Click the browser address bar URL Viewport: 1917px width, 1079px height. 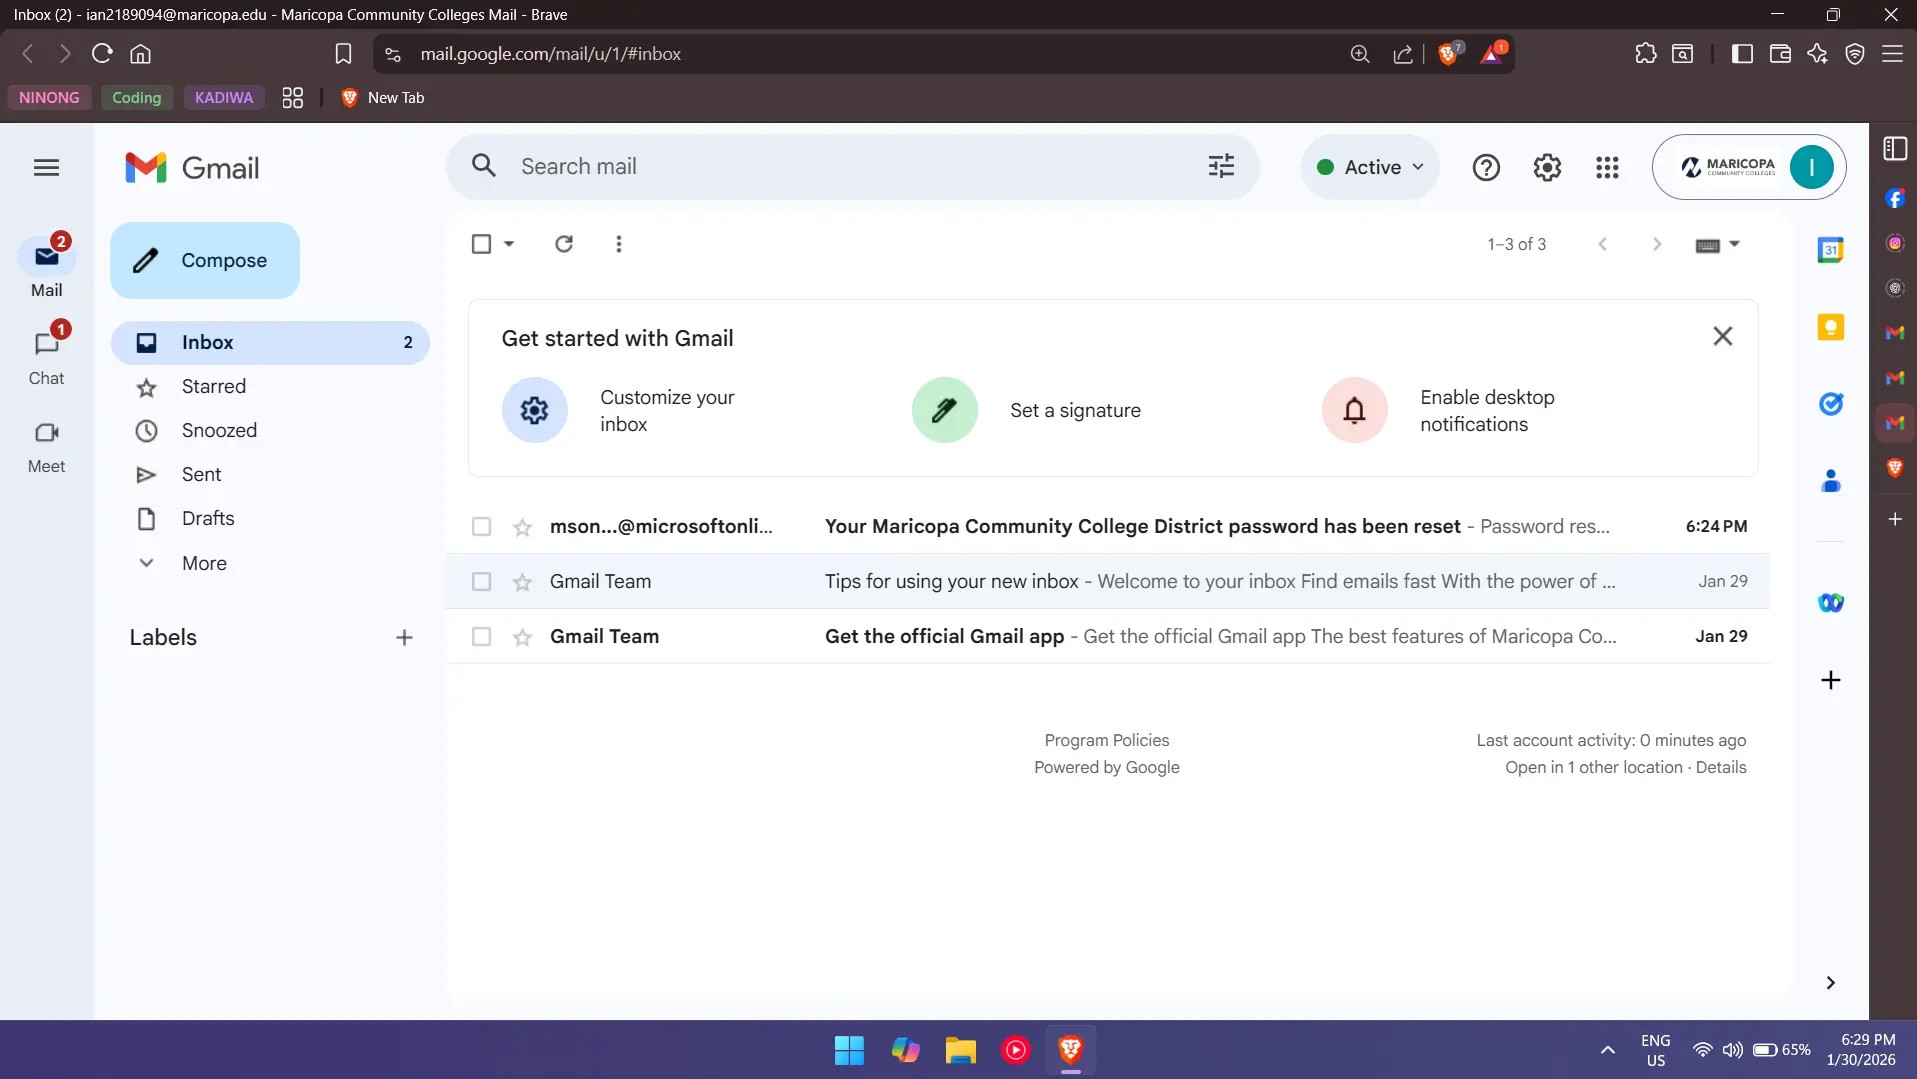550,54
